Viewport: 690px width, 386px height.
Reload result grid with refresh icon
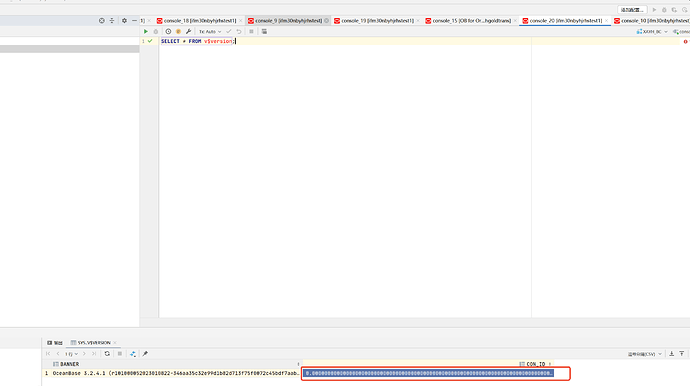point(107,354)
